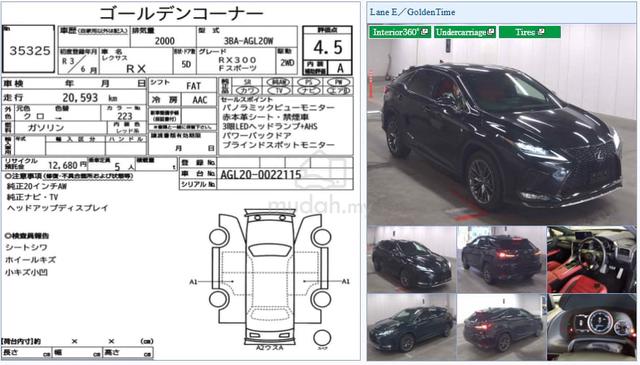Open the Interior360° view button

point(400,32)
